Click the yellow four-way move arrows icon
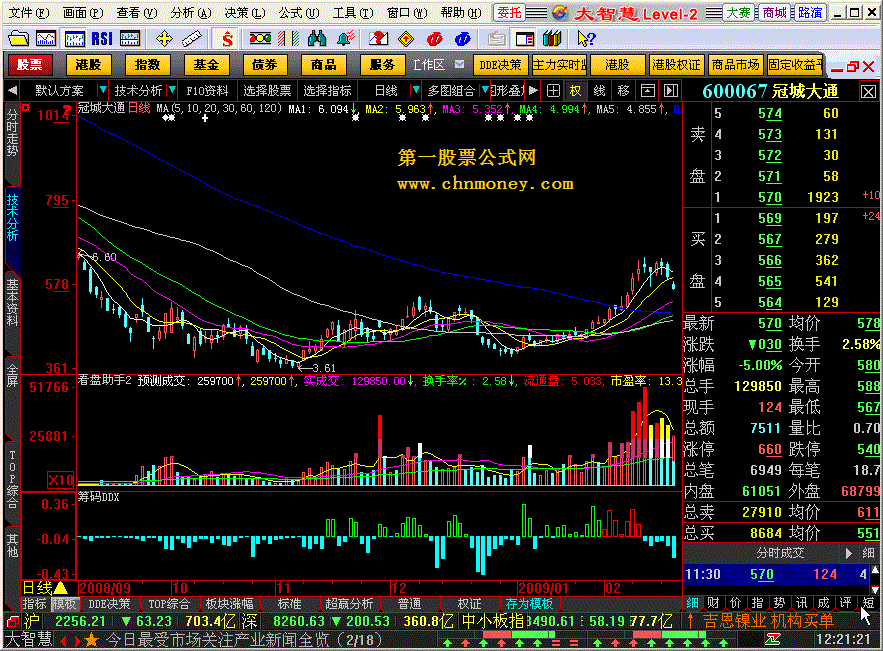 [x=164, y=38]
